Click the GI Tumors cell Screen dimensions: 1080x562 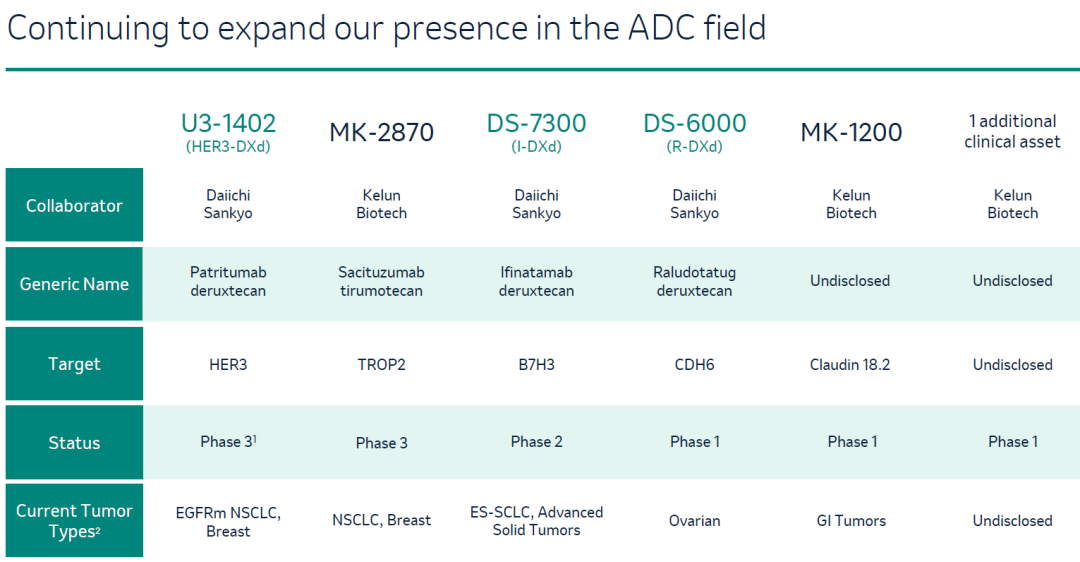click(x=850, y=521)
